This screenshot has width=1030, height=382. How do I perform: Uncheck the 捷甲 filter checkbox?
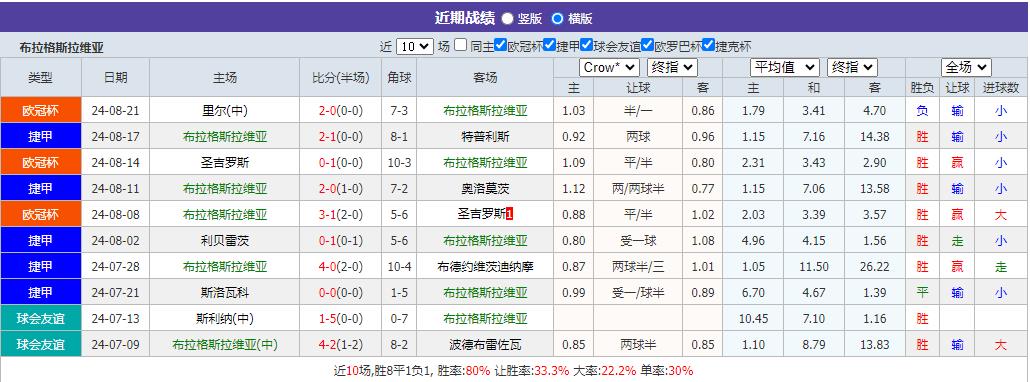[549, 45]
